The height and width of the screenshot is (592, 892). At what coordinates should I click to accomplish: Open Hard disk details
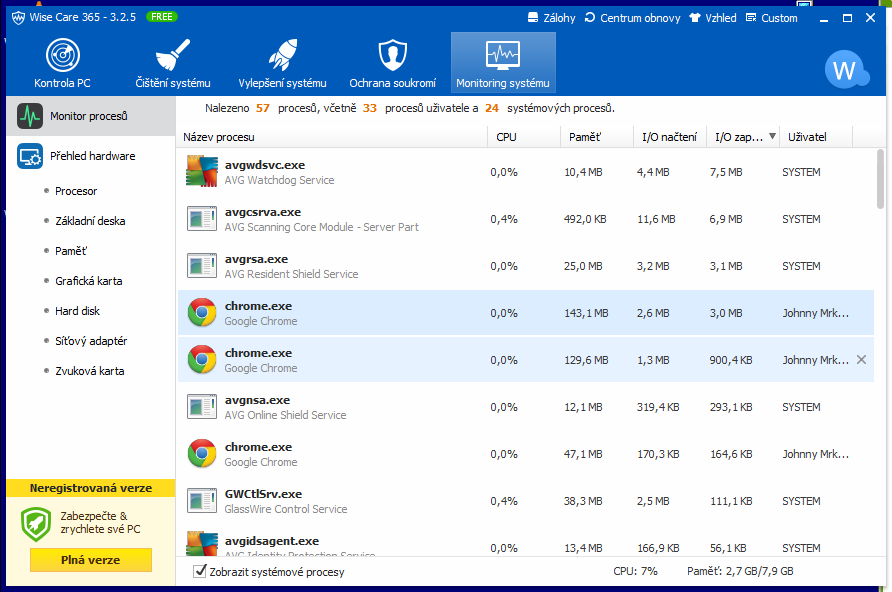(x=77, y=311)
